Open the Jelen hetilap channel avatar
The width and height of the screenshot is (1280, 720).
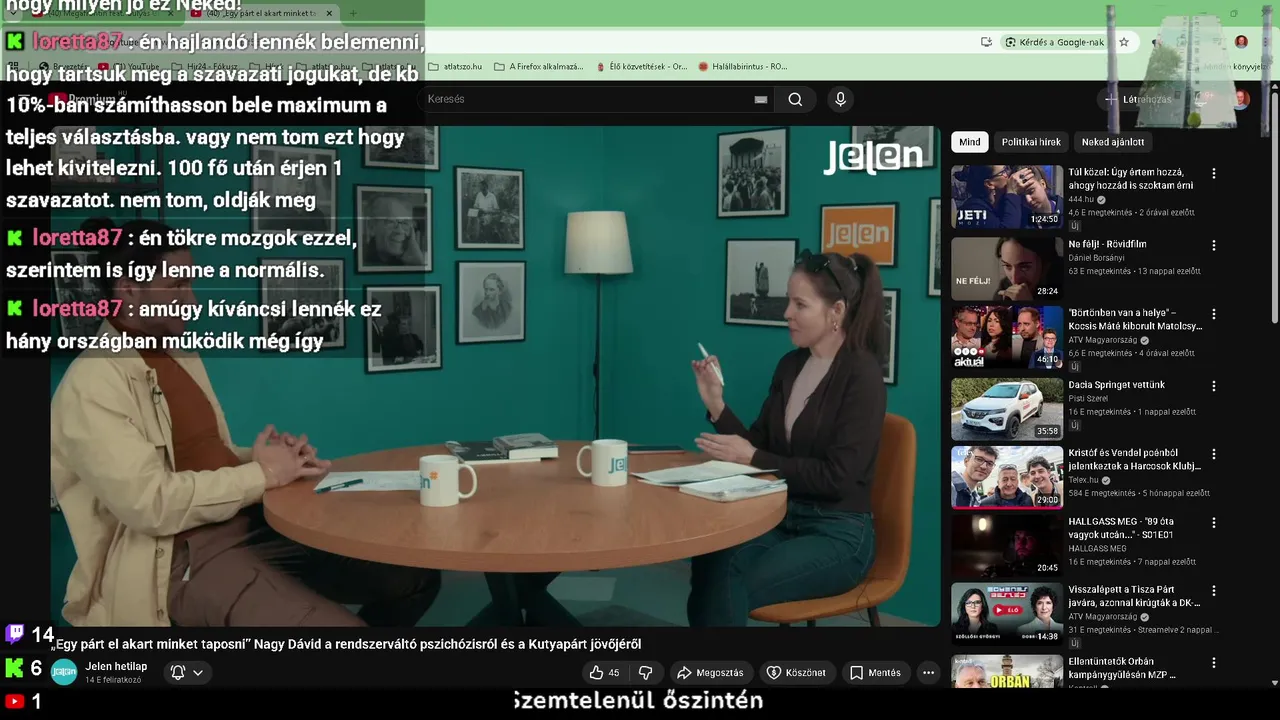[x=64, y=672]
